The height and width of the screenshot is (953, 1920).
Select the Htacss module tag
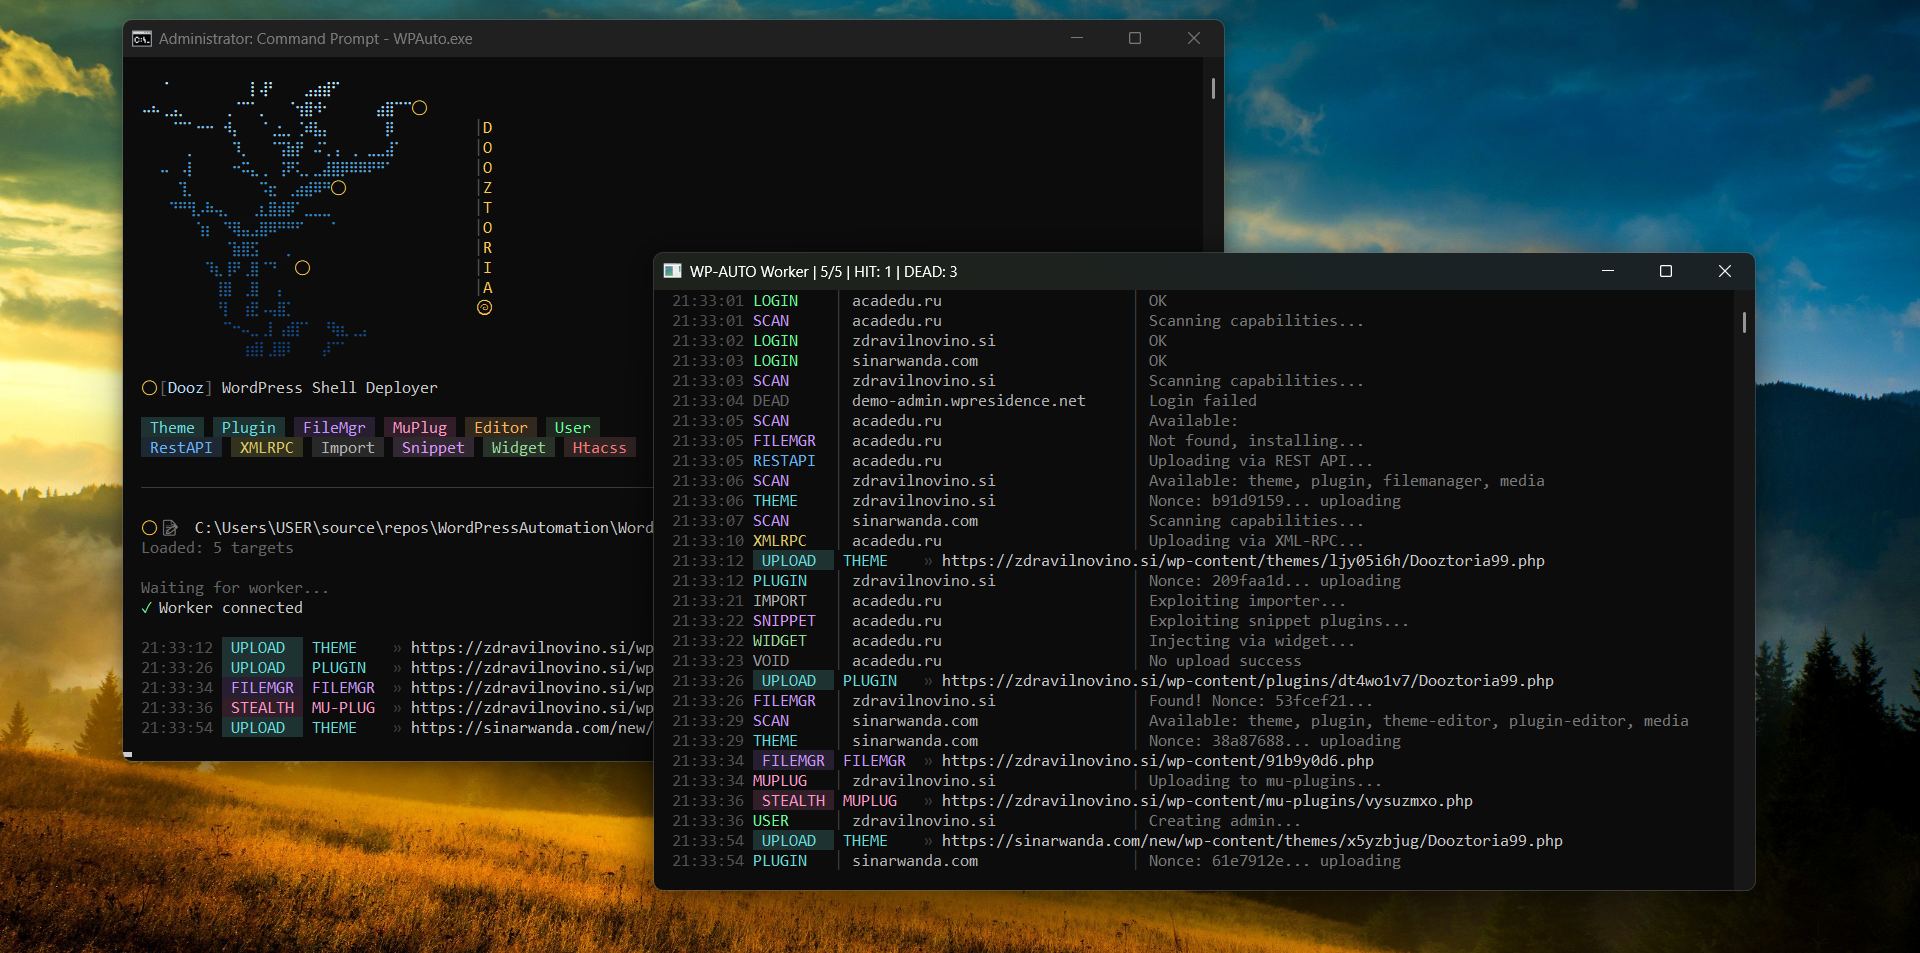point(598,448)
